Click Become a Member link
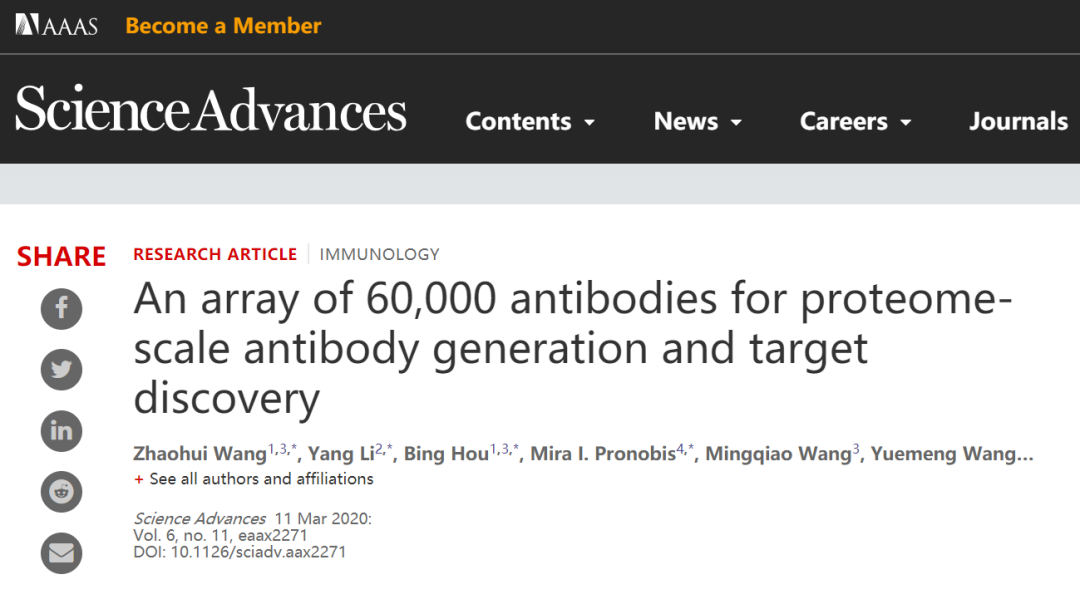 pyautogui.click(x=223, y=26)
